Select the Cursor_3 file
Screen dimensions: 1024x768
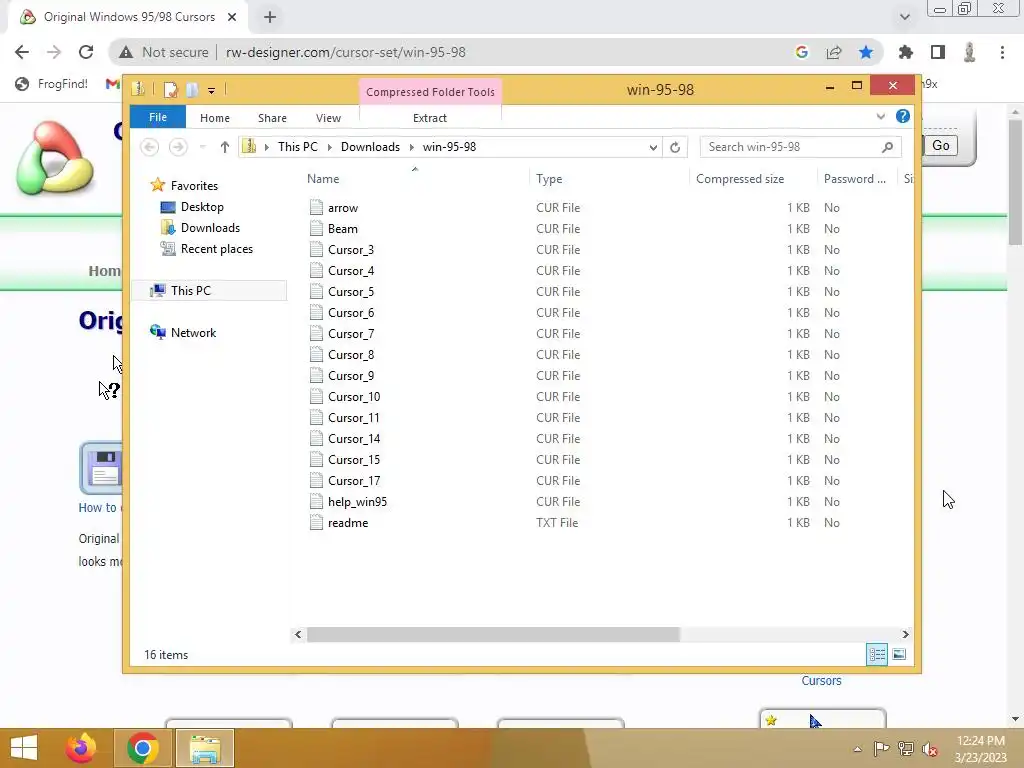pos(351,249)
